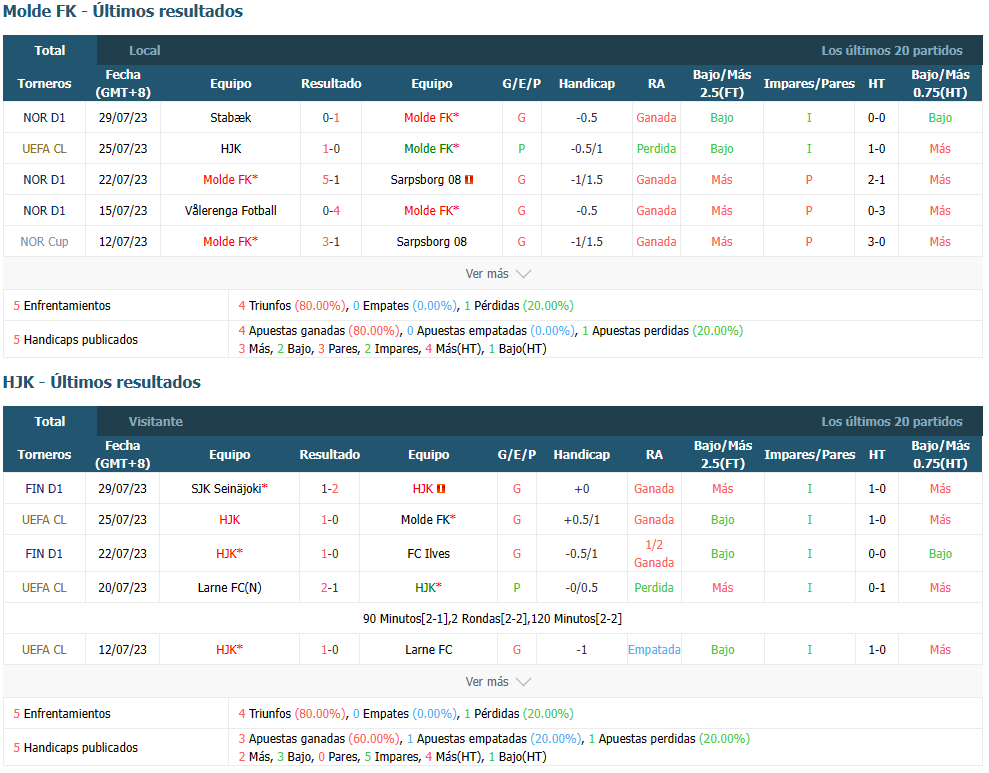Screen dimensions: 989x773
Task: Open the FC Ilves team link
Action: click(x=428, y=554)
